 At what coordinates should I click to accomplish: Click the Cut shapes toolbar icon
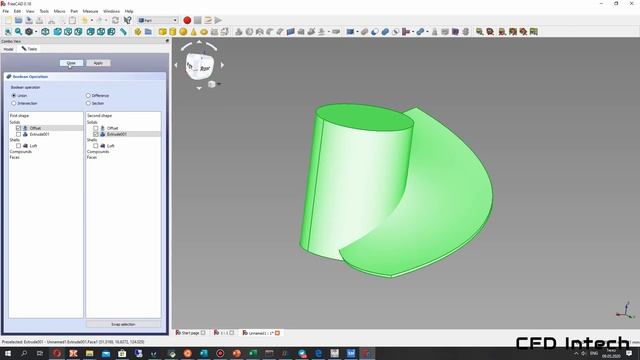click(375, 32)
